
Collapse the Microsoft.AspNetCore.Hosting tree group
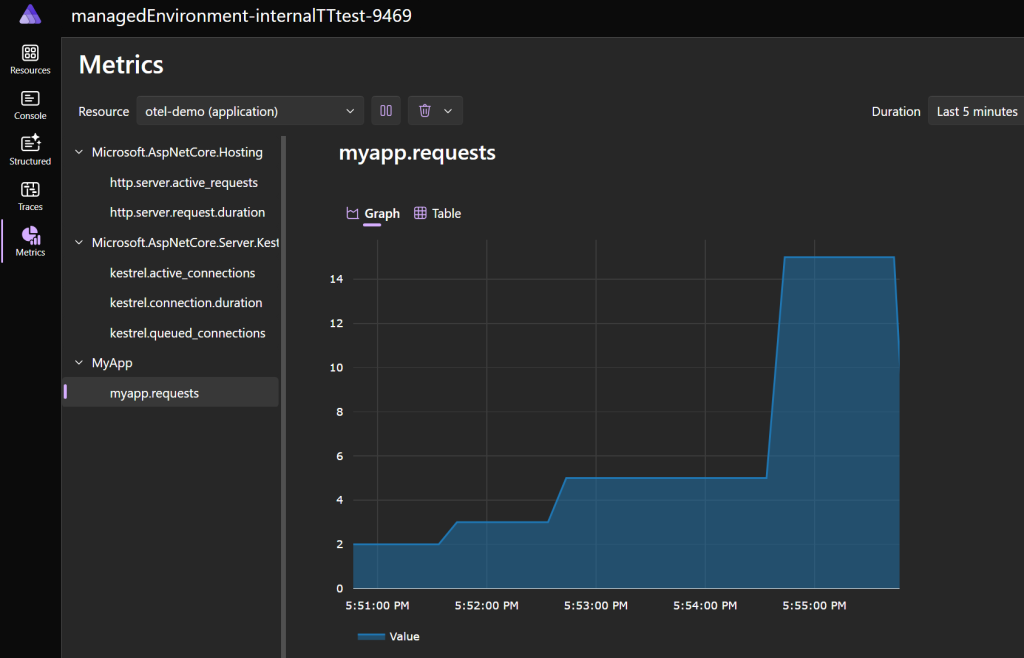click(79, 153)
